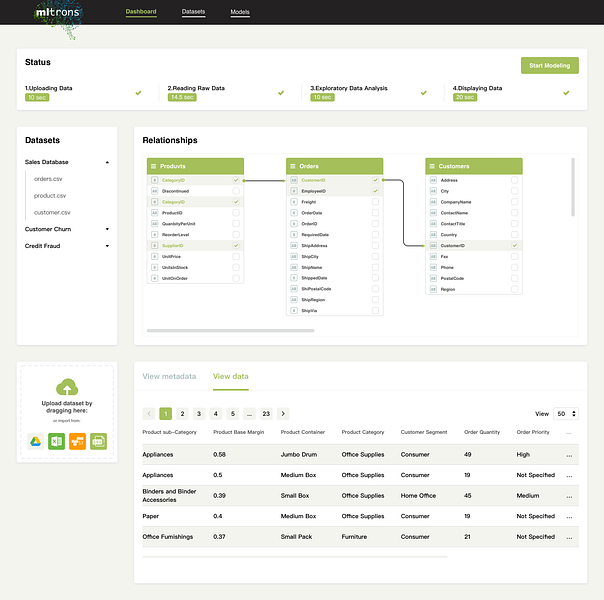Expand the Customer Churn dataset
This screenshot has height=600, width=604.
(x=107, y=229)
